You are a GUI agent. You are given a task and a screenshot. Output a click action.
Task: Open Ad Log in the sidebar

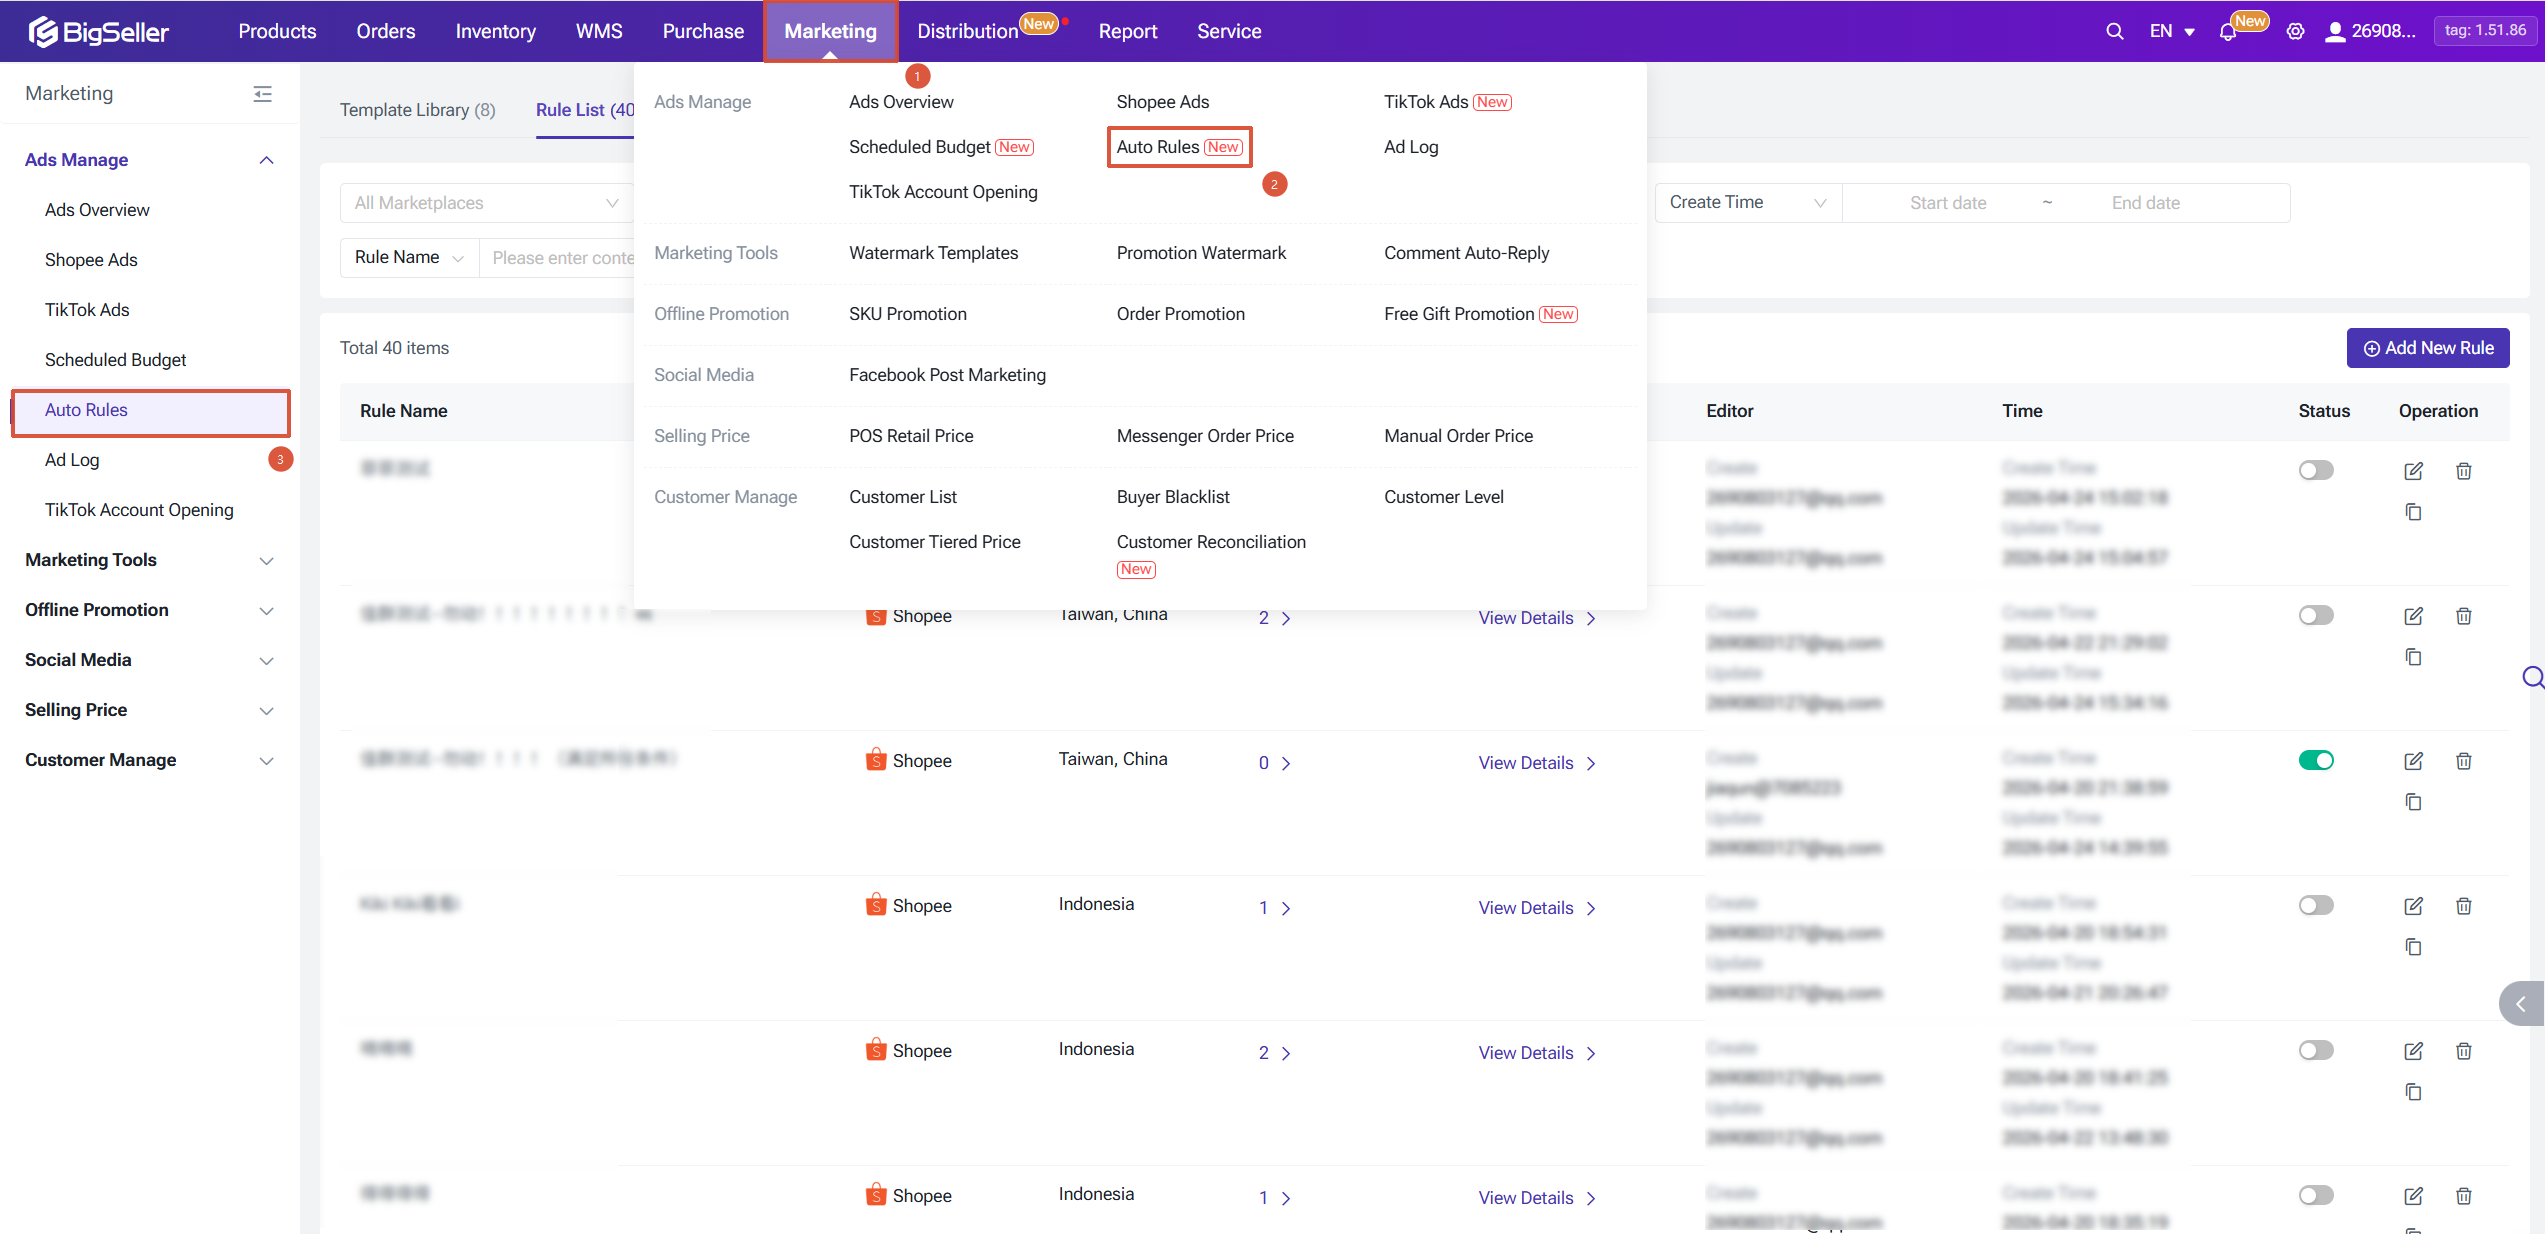click(72, 460)
